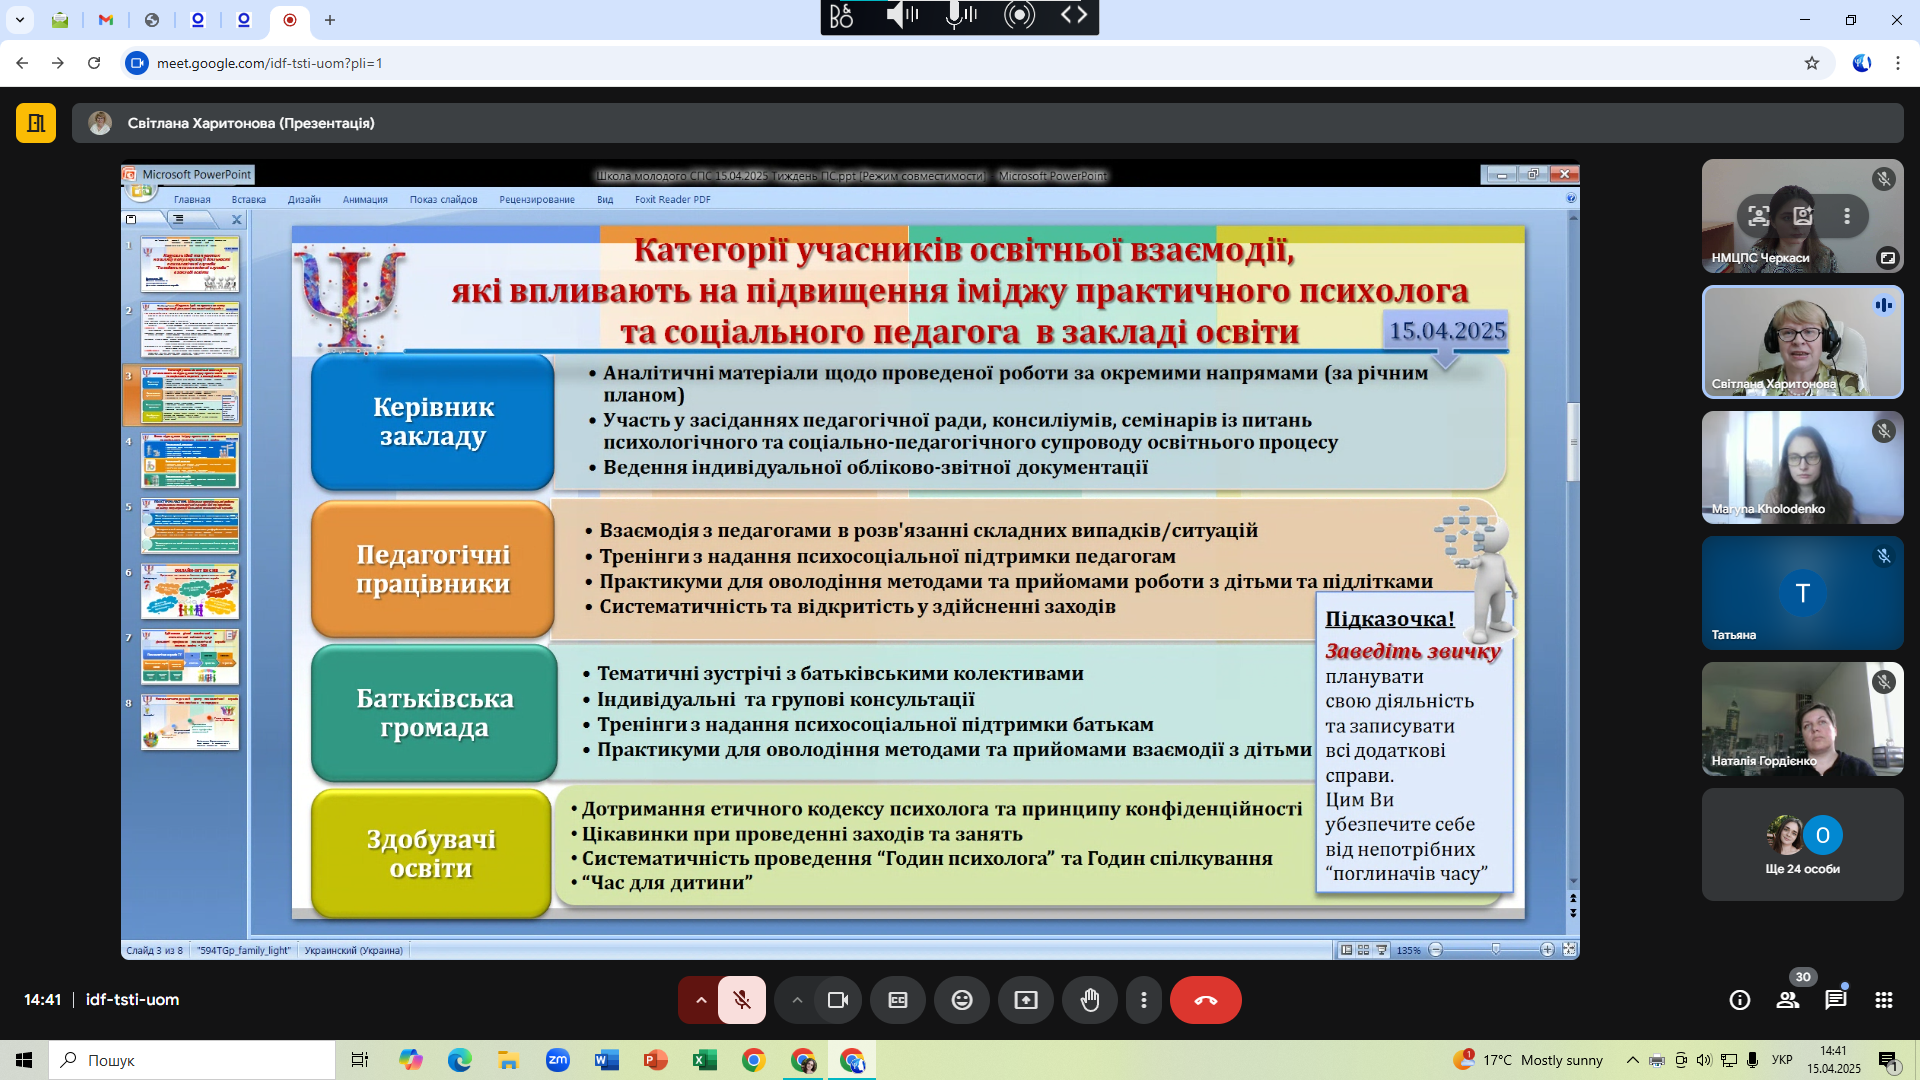This screenshot has width=1920, height=1080.
Task: Click the present now screen share icon
Action: click(x=1026, y=1000)
